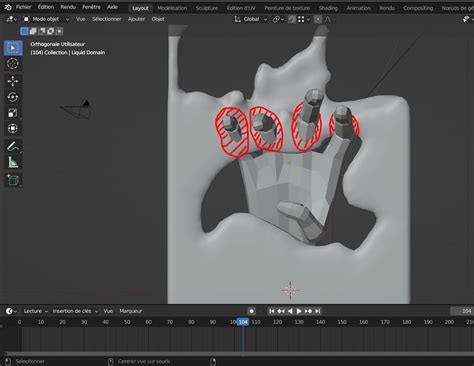Open the Global transform orientation dropdown
Screen dimensions: 474x366
click(x=251, y=19)
